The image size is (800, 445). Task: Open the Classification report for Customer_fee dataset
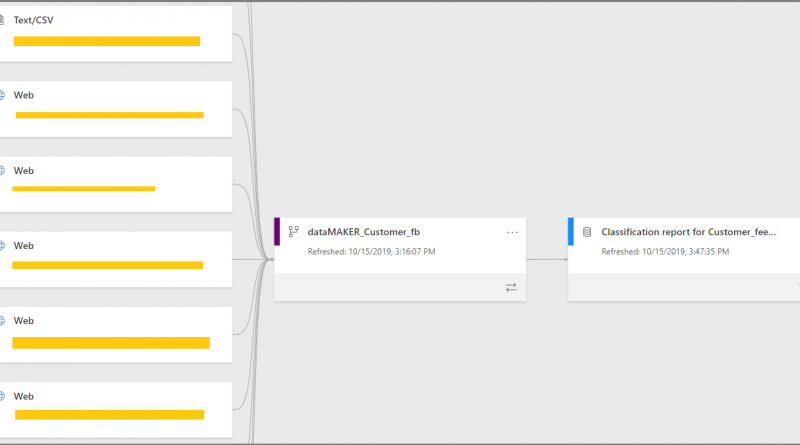tap(688, 231)
